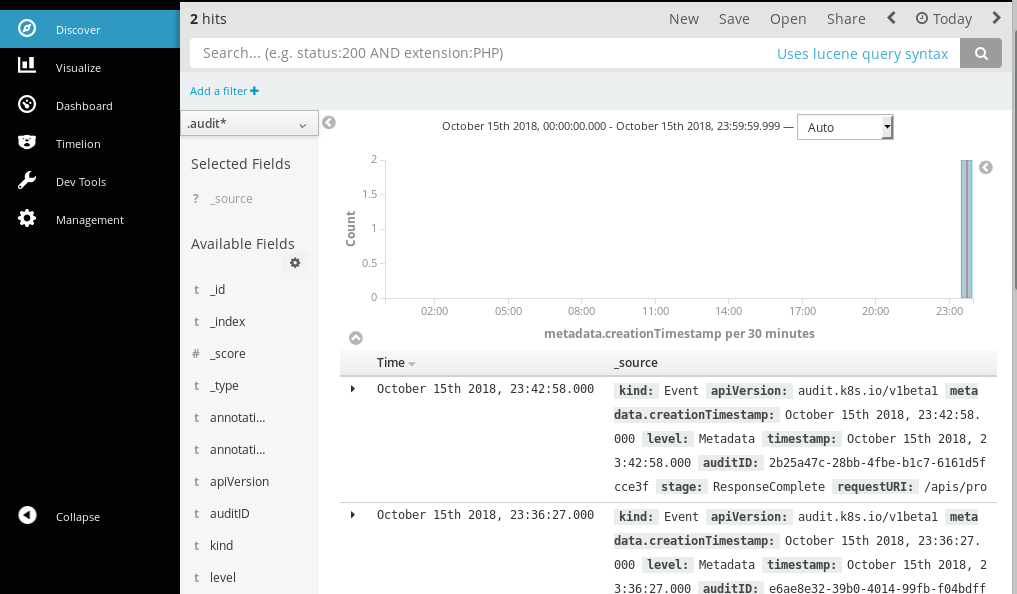Open the .audit* index pattern selector
Viewport: 1017px width, 594px height.
pos(248,123)
